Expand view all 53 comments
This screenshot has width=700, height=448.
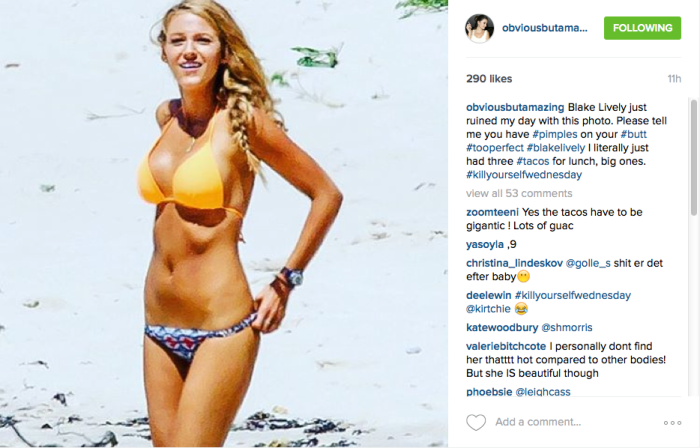click(x=519, y=194)
